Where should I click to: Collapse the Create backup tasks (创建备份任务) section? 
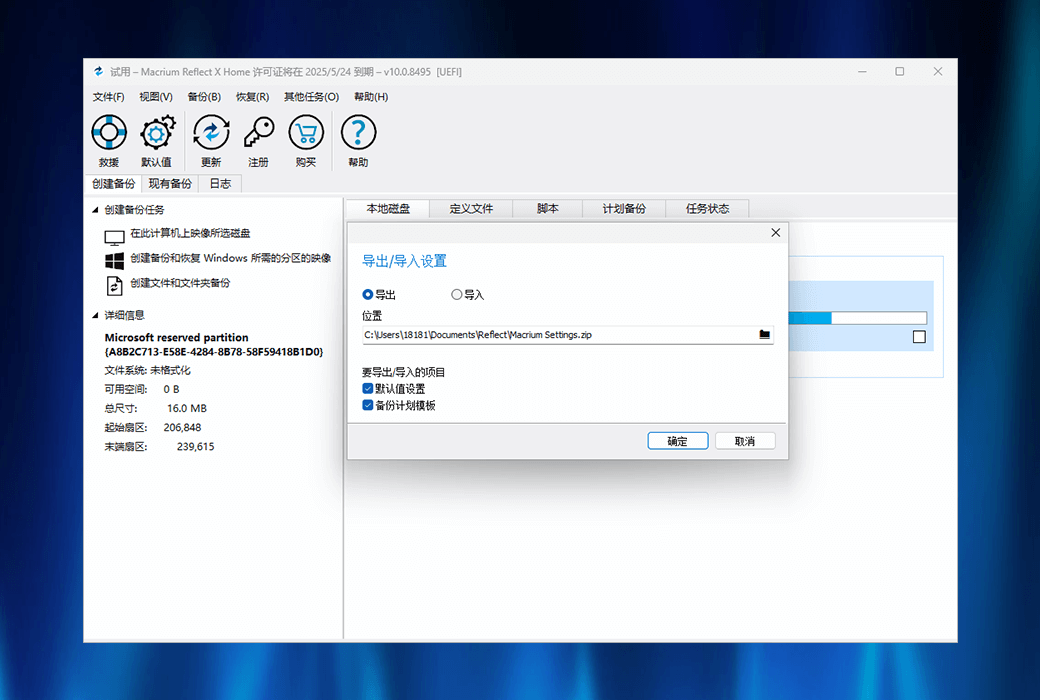click(95, 210)
